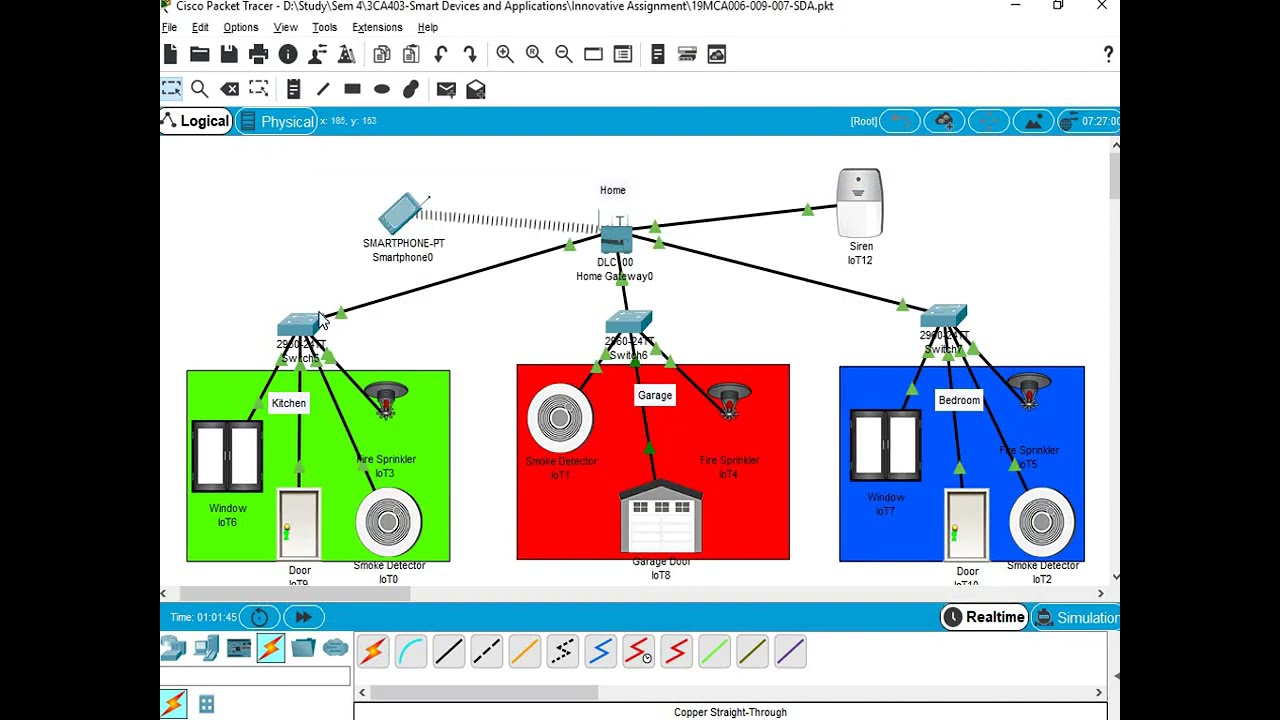Undo the last action with the undo arrow

441,54
